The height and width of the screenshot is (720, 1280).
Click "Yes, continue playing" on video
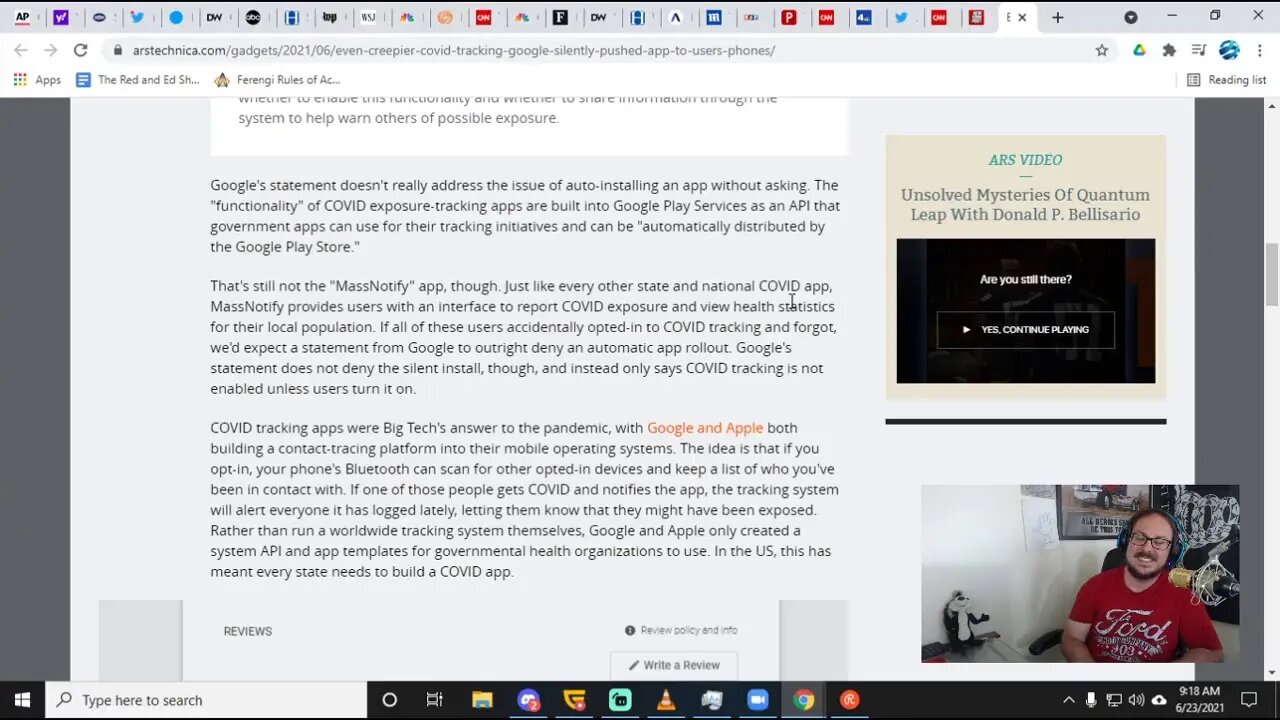[x=1025, y=329]
